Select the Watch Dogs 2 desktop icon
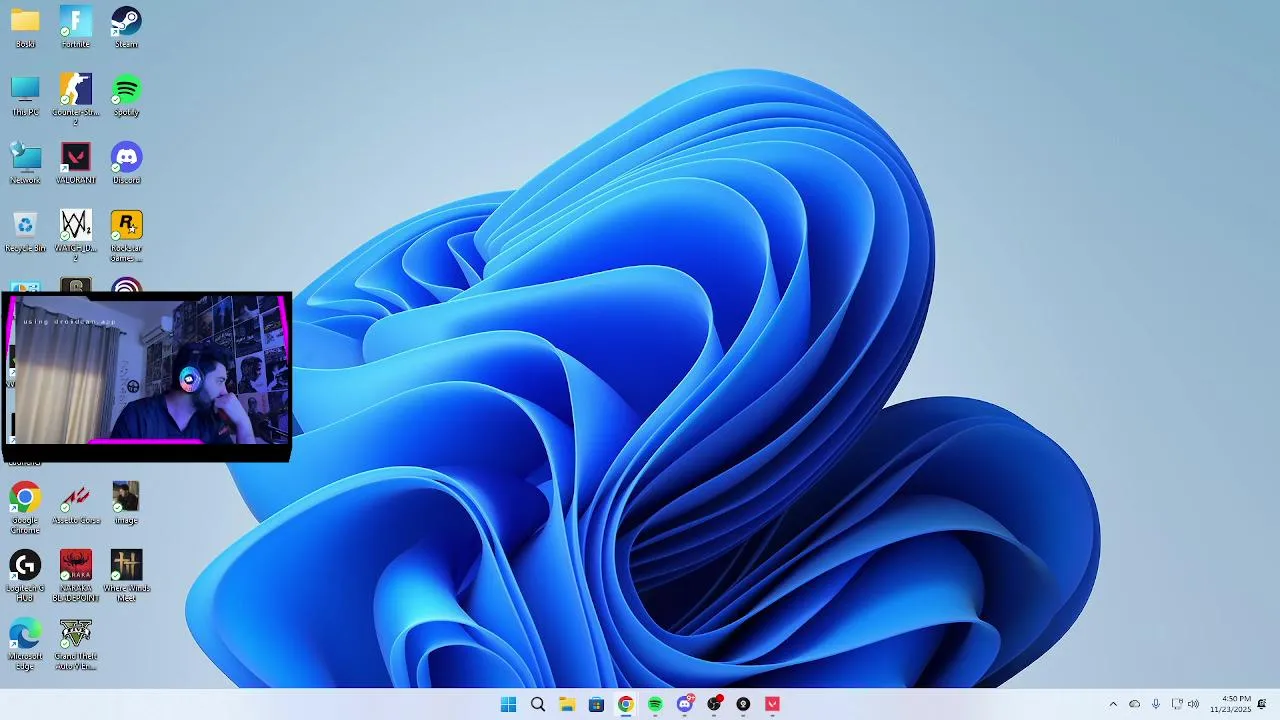This screenshot has height=720, width=1280. pyautogui.click(x=75, y=236)
